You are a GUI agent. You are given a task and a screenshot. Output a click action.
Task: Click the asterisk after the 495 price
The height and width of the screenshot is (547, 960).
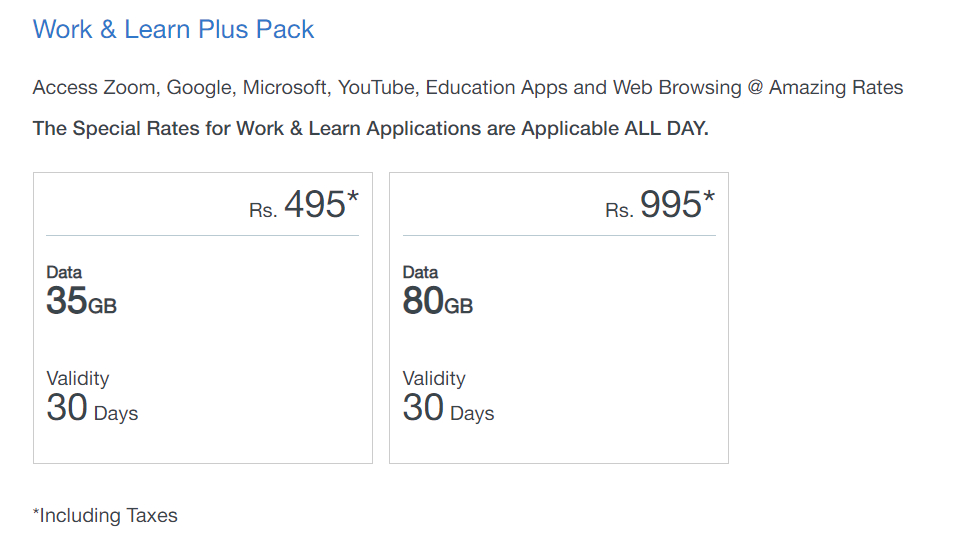pyautogui.click(x=353, y=198)
